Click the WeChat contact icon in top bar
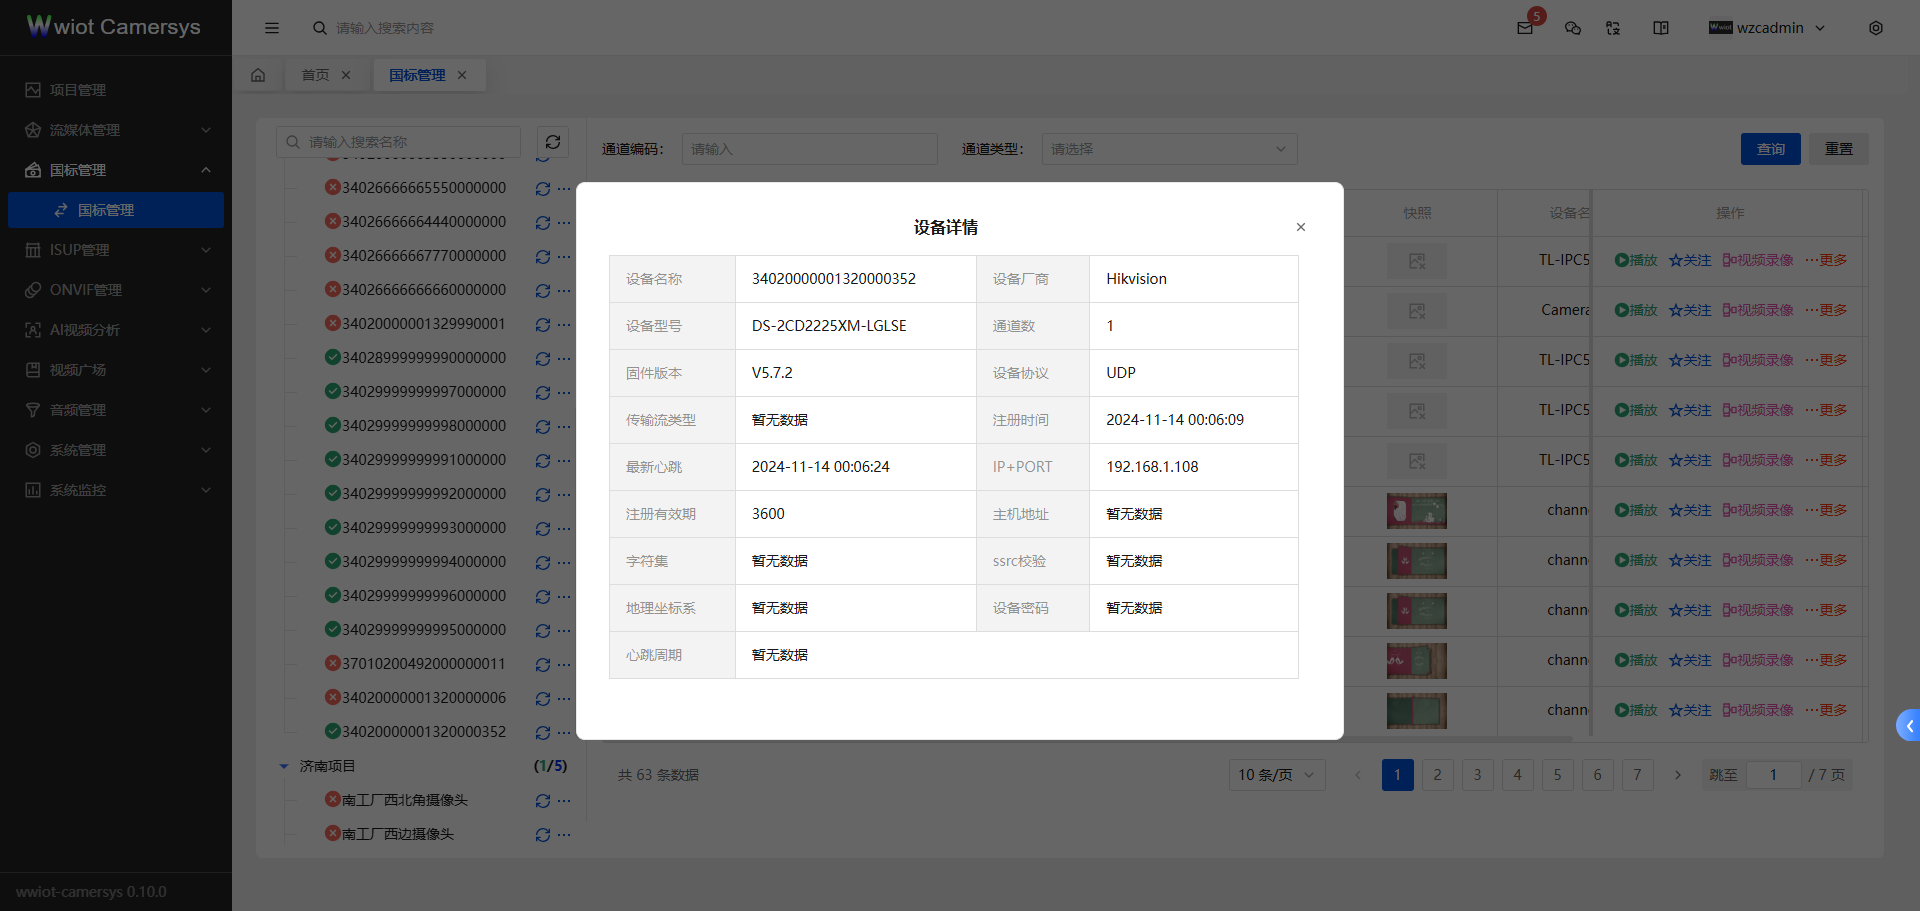Viewport: 1920px width, 911px height. pyautogui.click(x=1572, y=28)
